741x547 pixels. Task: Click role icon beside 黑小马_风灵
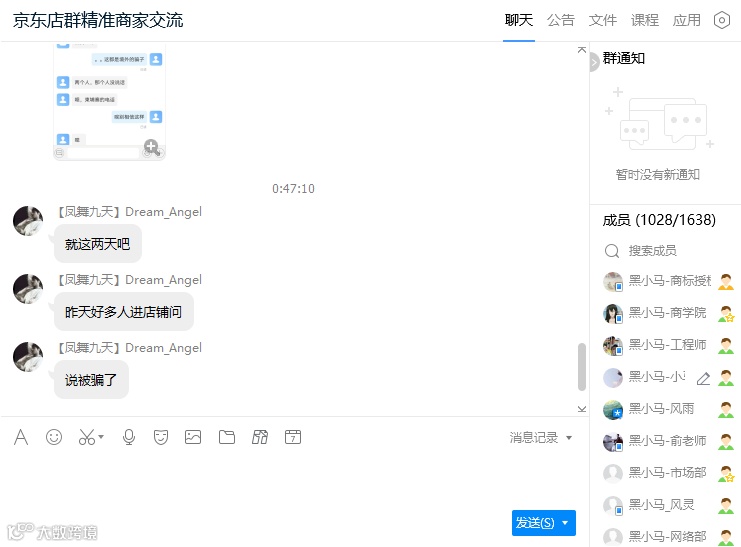tap(726, 505)
